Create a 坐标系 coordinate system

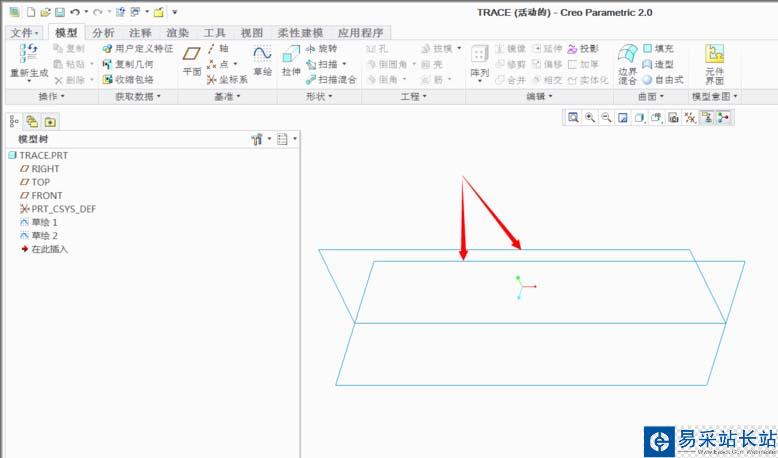coord(227,79)
